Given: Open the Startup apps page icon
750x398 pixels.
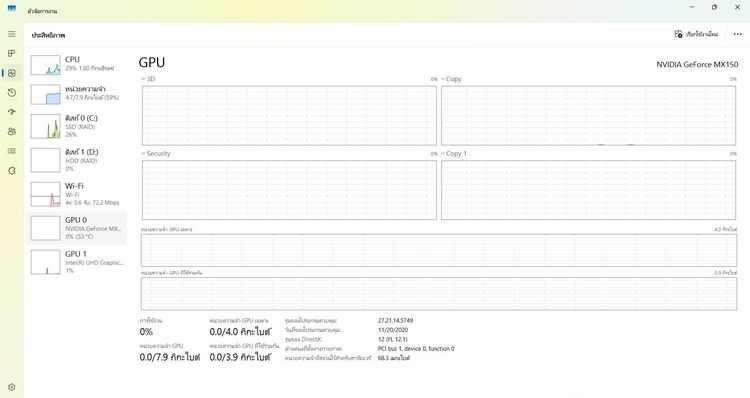Looking at the screenshot, I should [11, 112].
